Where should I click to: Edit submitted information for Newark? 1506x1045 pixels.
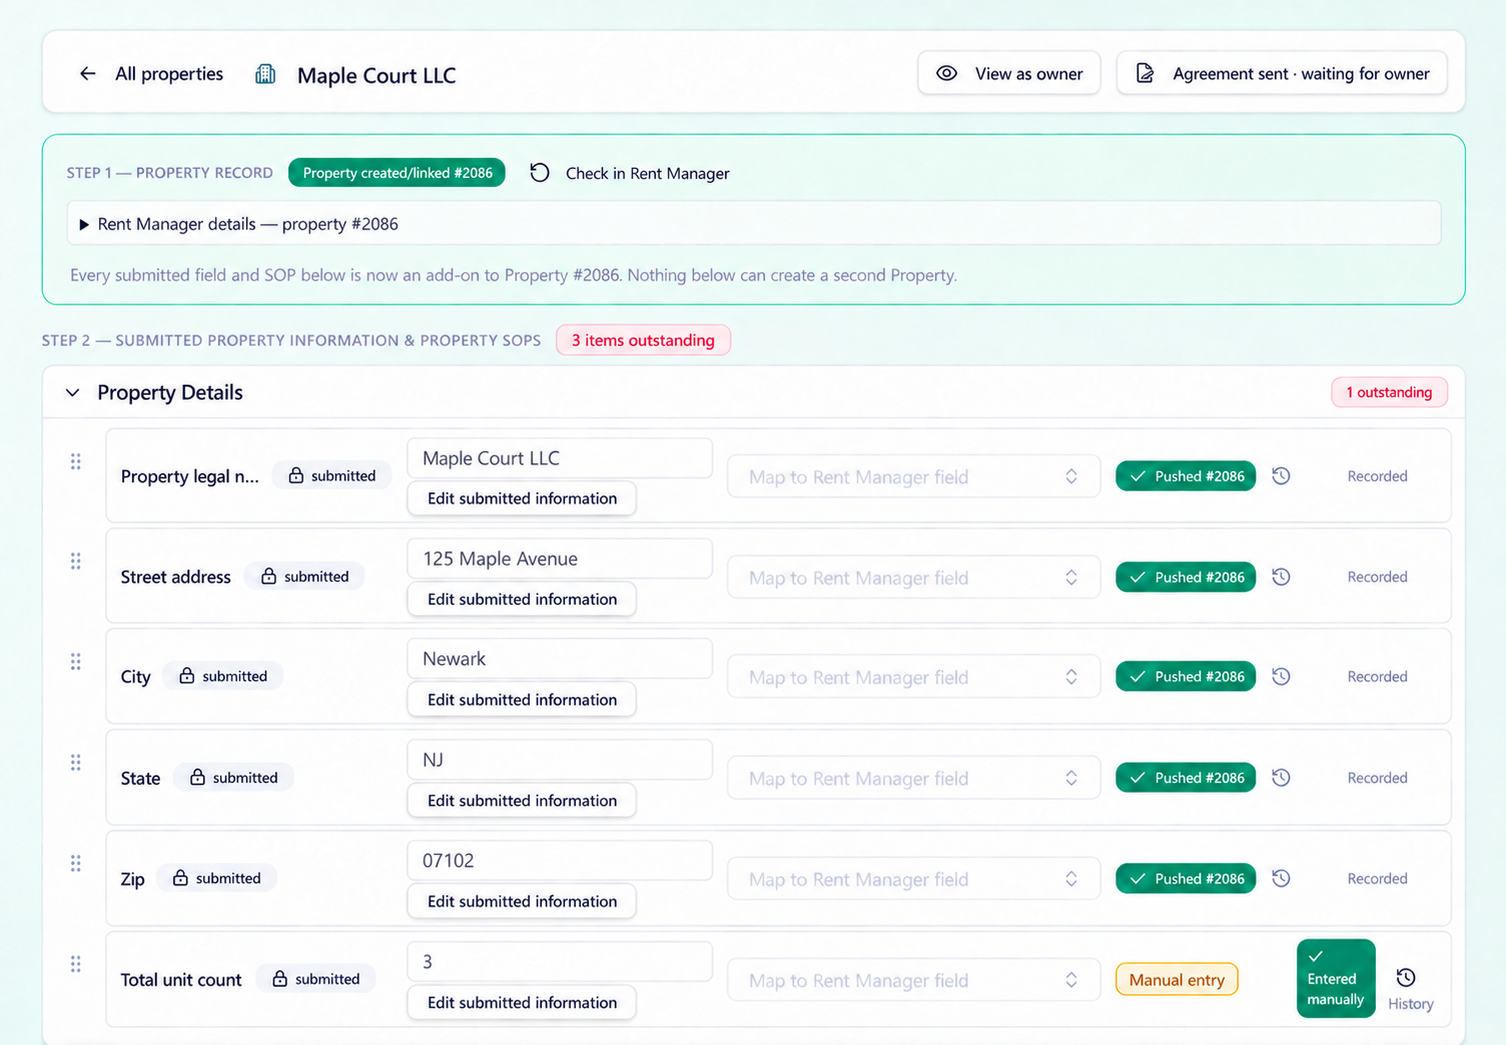tap(522, 700)
